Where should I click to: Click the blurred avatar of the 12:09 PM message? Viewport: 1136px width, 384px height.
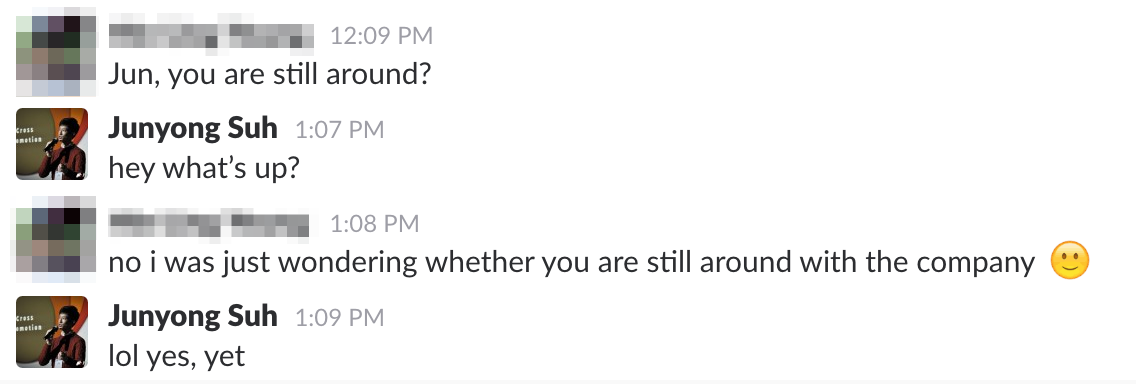tap(56, 52)
